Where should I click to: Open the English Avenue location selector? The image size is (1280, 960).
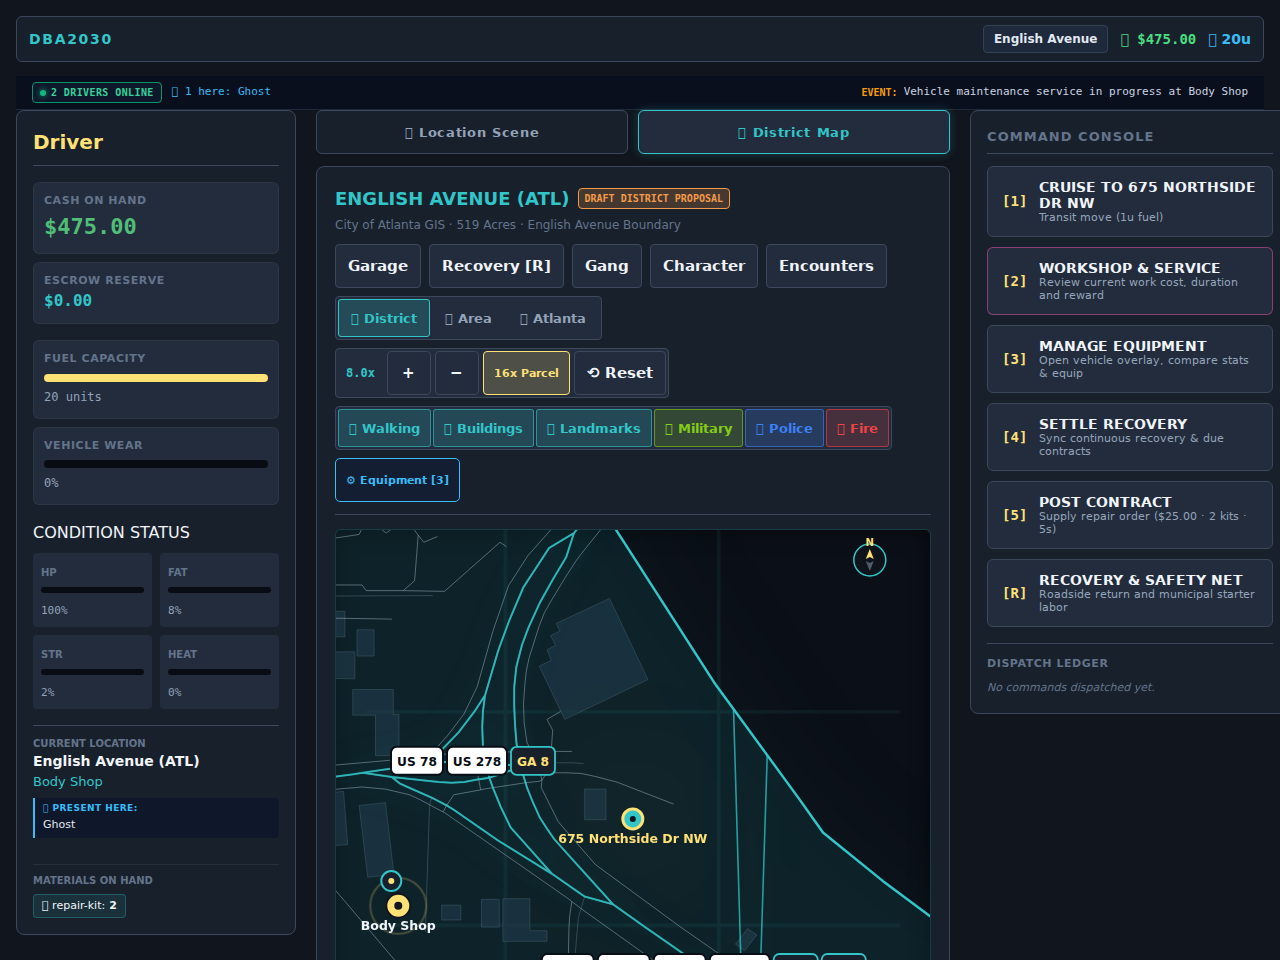(x=1045, y=39)
